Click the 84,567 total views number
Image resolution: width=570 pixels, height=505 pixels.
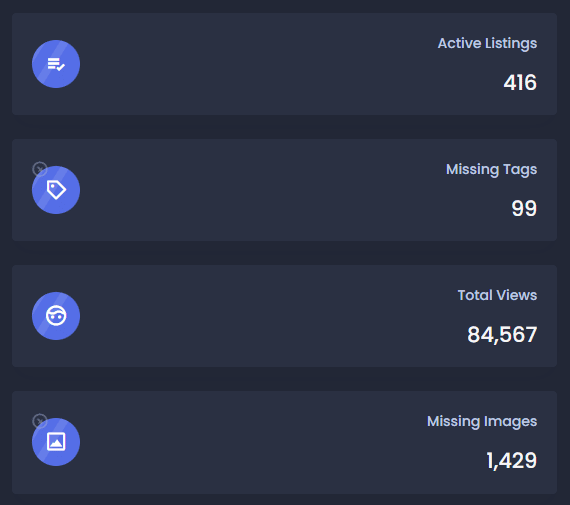pyautogui.click(x=502, y=335)
